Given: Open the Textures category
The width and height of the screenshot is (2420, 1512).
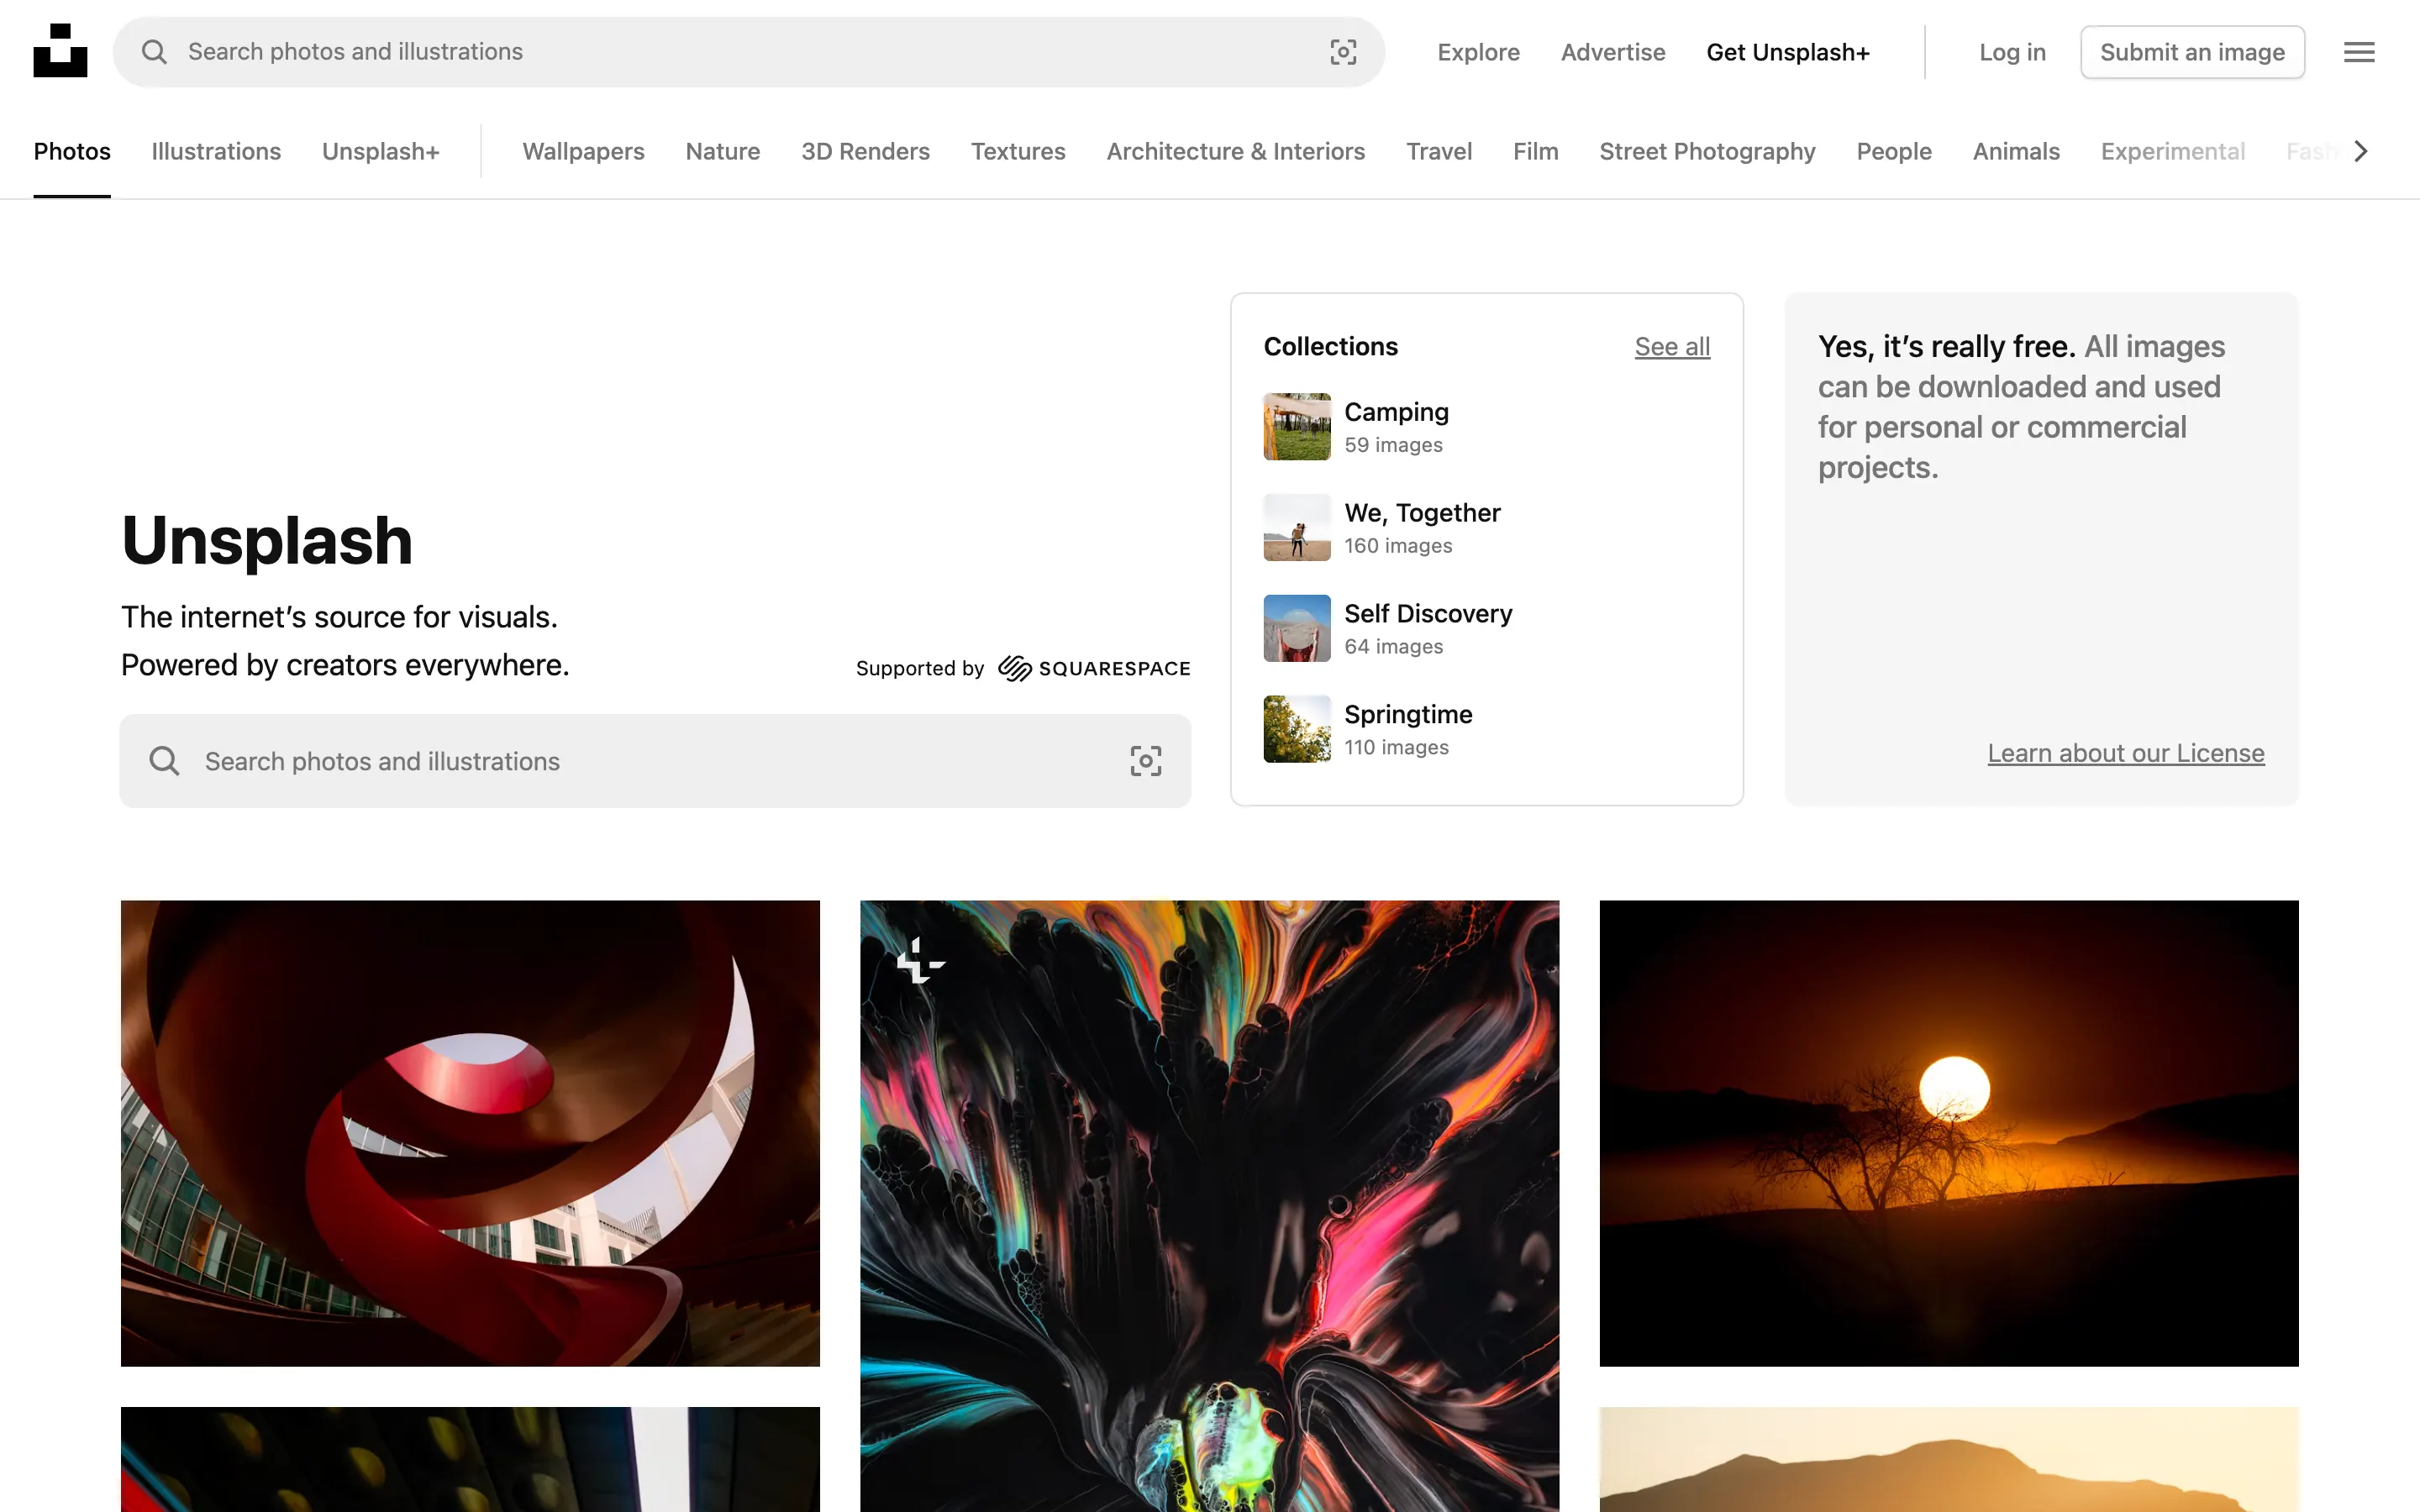Looking at the screenshot, I should [1018, 151].
